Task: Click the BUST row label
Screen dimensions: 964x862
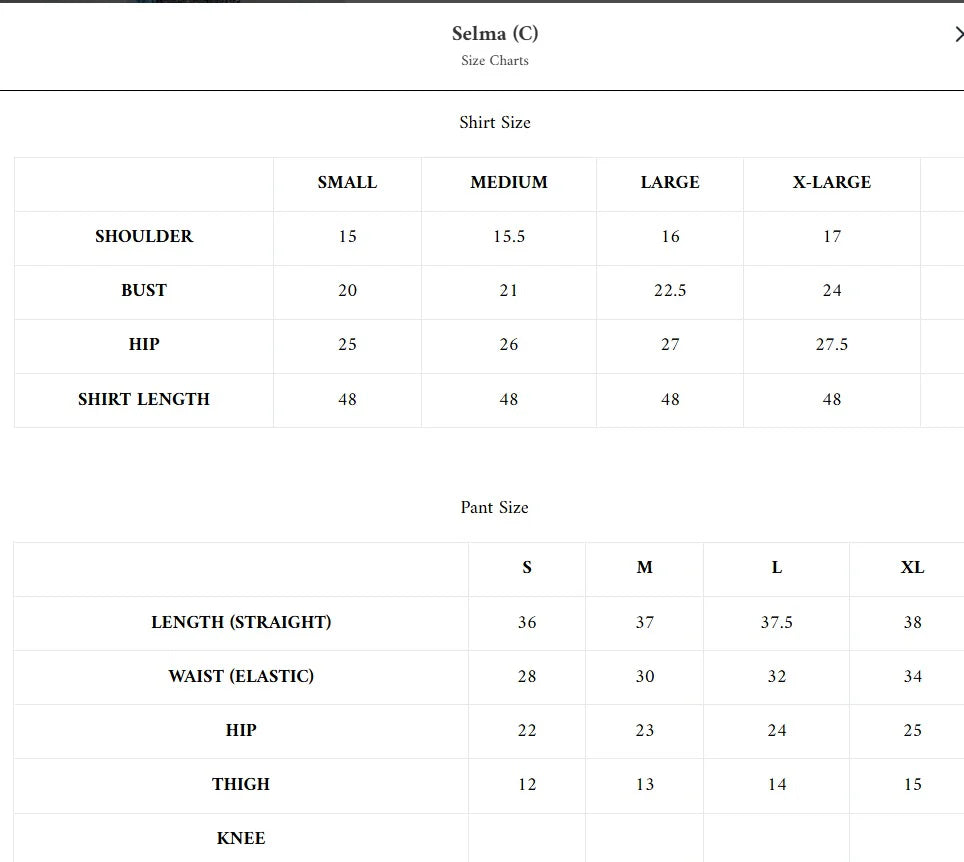Action: pos(144,290)
